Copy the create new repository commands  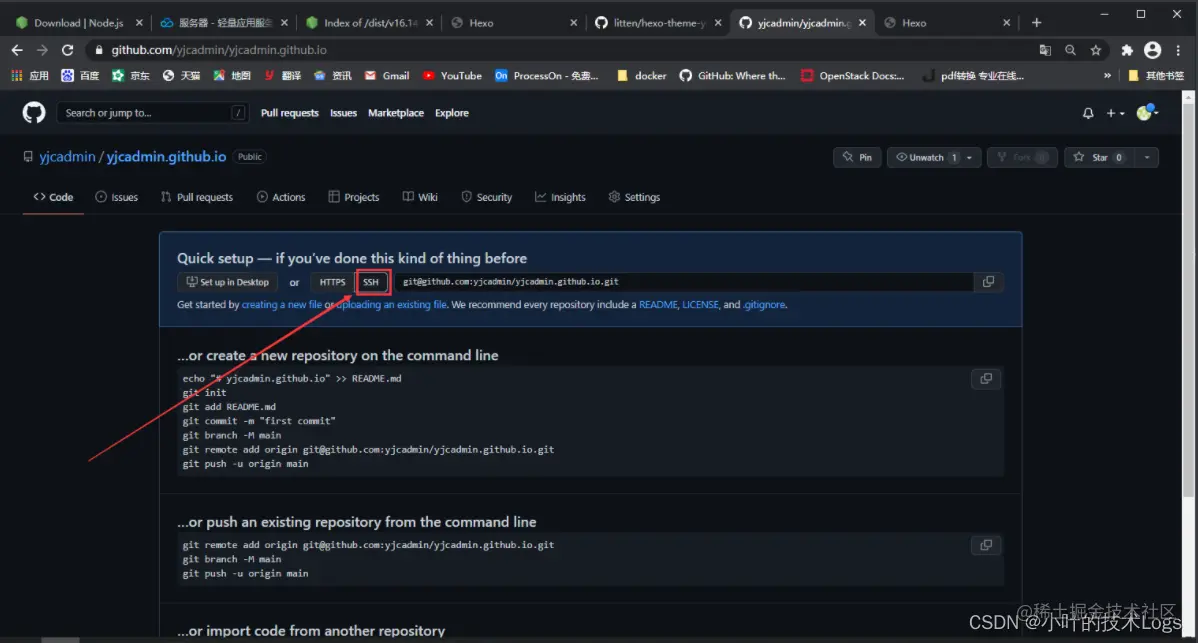(986, 379)
